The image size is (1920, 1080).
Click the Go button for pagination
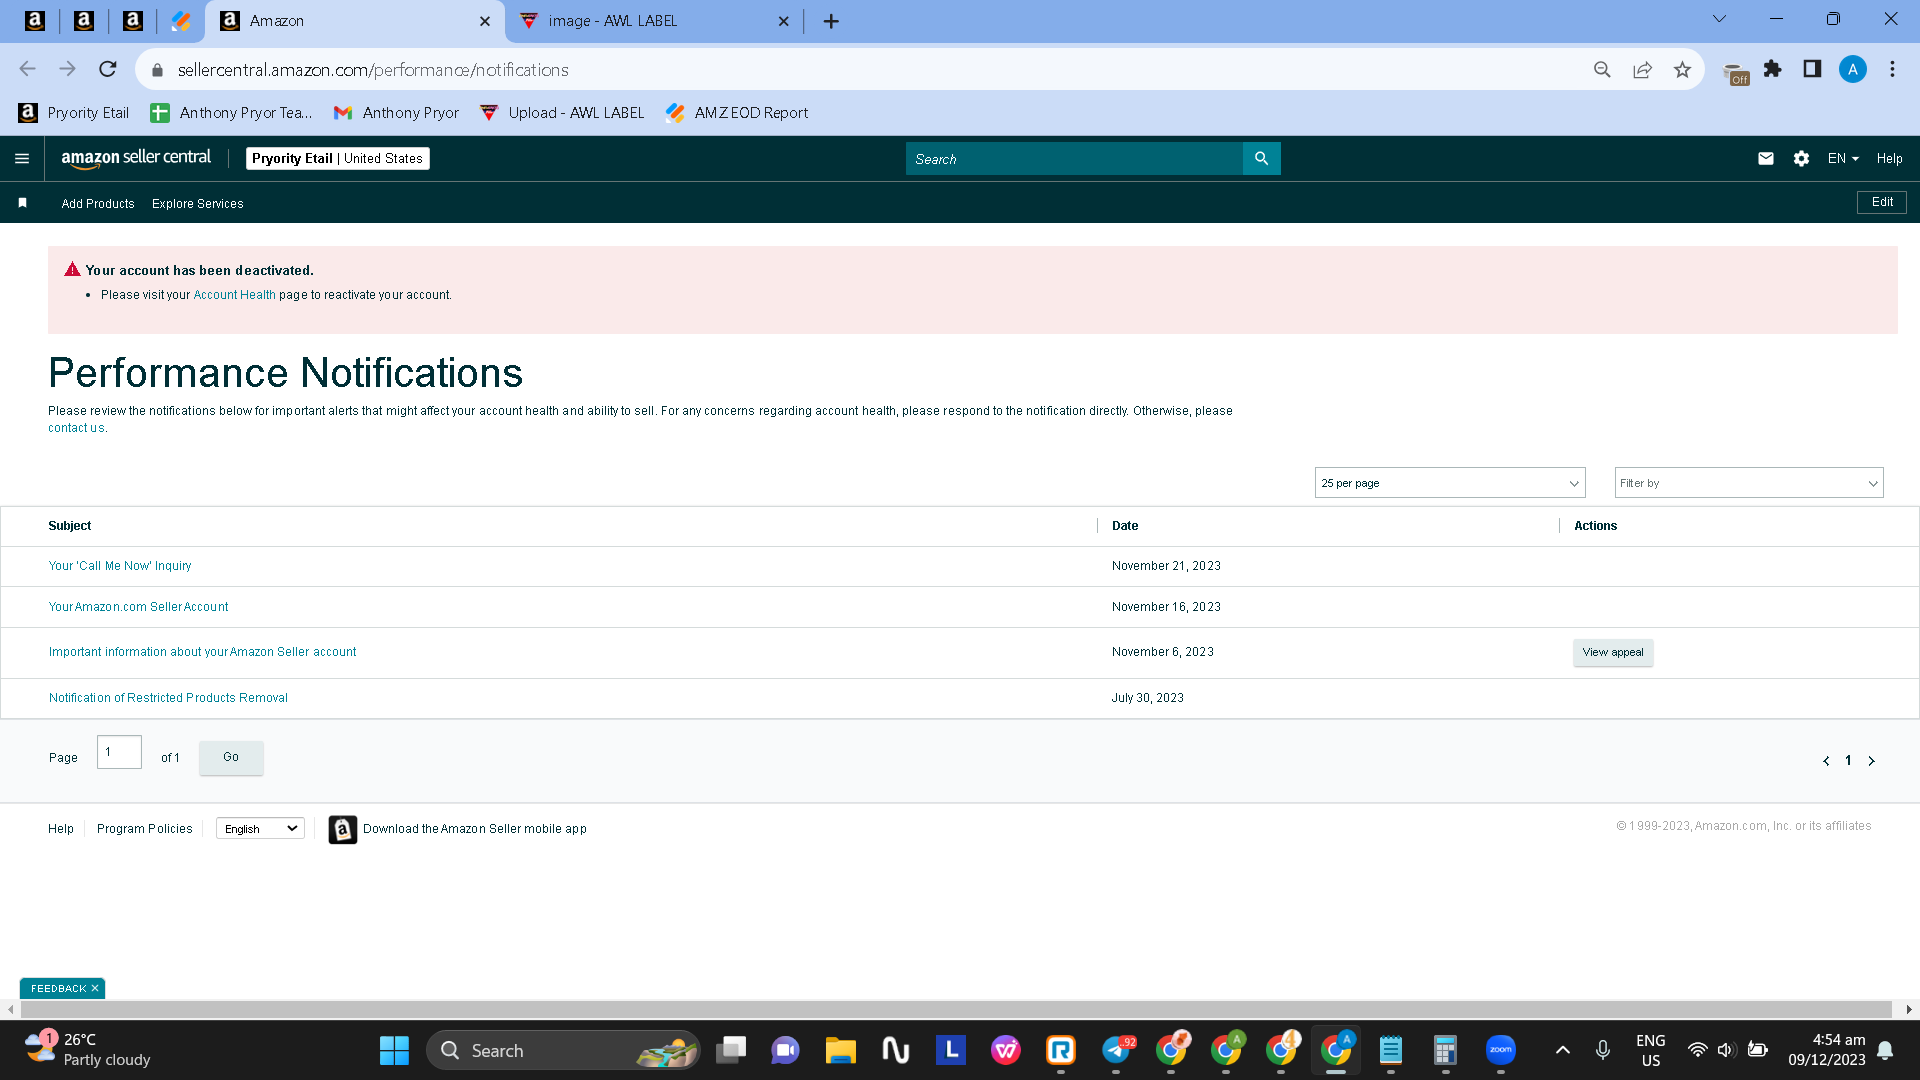click(231, 757)
